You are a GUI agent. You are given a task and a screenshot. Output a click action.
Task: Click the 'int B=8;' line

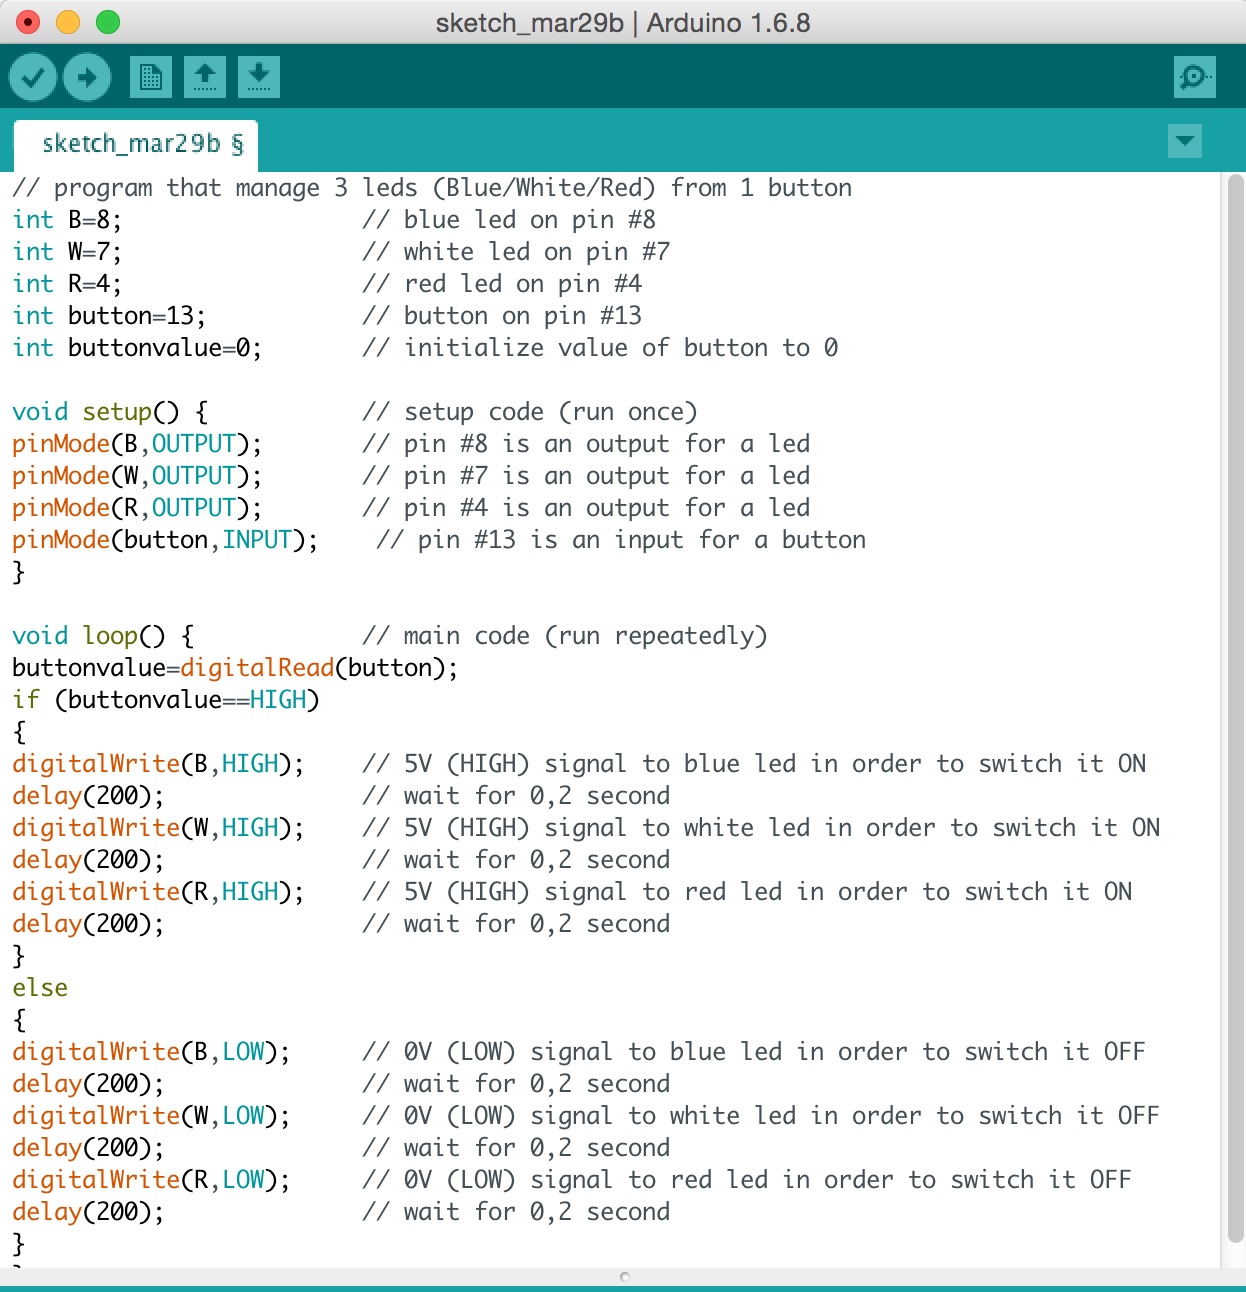coord(67,220)
